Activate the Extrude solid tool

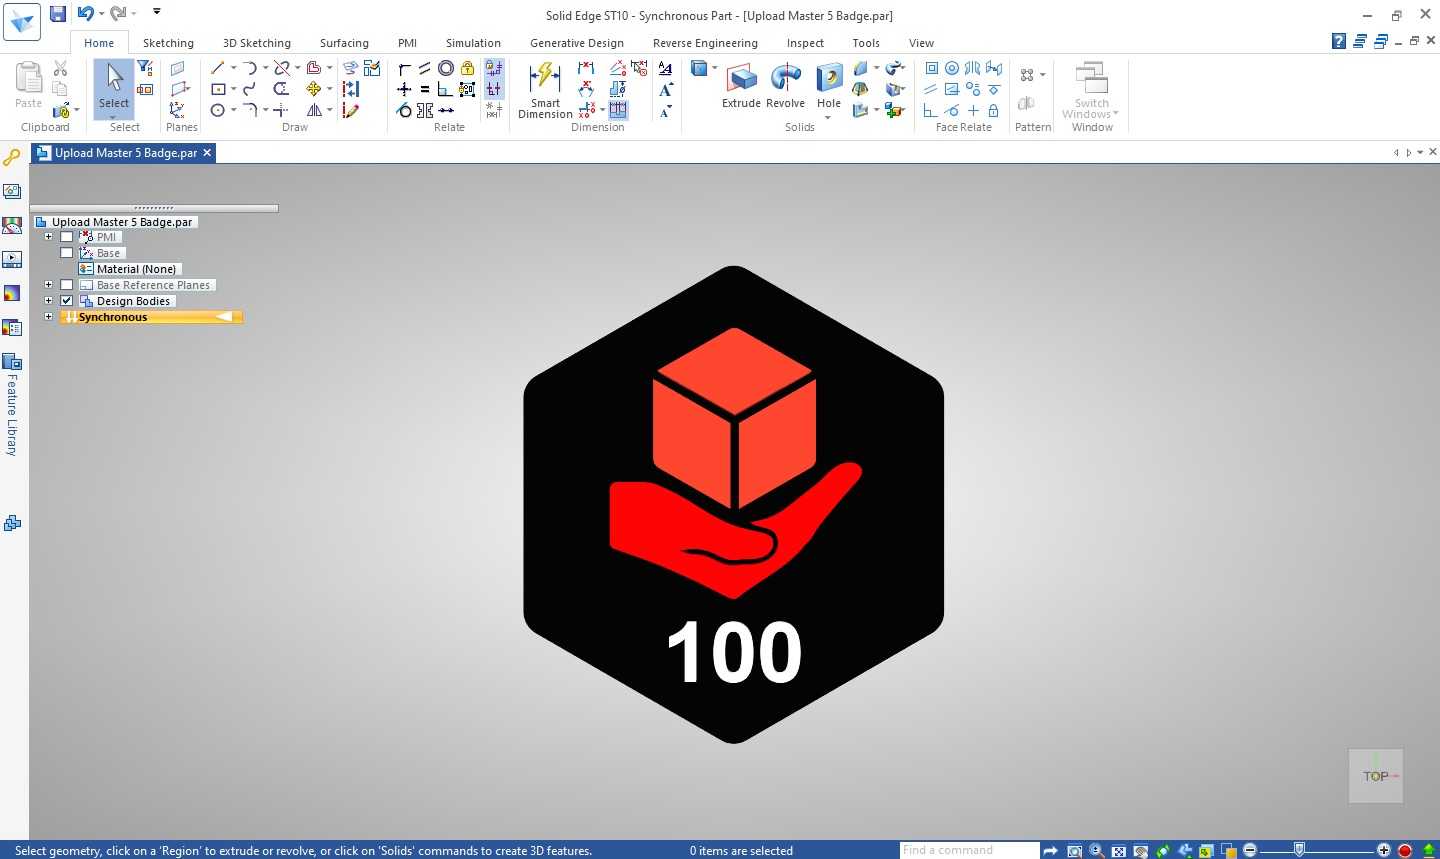pyautogui.click(x=741, y=86)
